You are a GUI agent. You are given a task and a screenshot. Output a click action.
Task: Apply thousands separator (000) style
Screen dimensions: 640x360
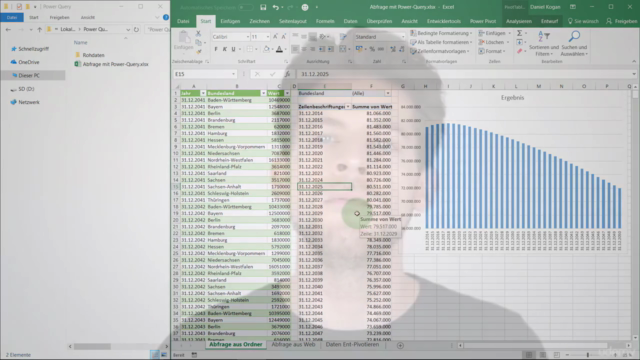coord(380,49)
